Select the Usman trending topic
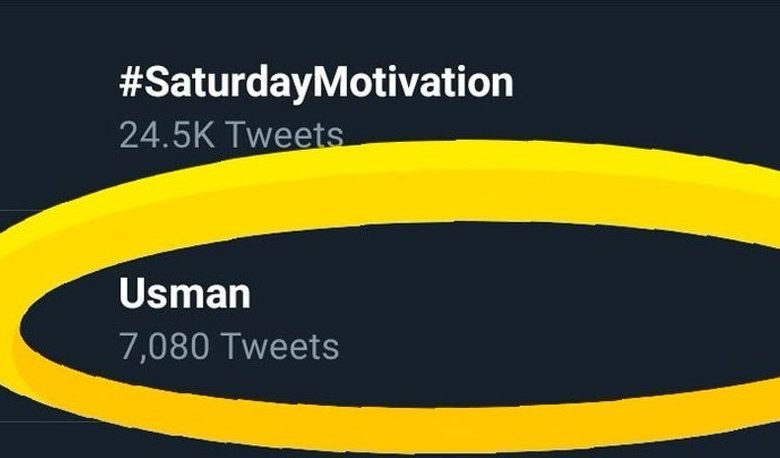 coord(184,296)
